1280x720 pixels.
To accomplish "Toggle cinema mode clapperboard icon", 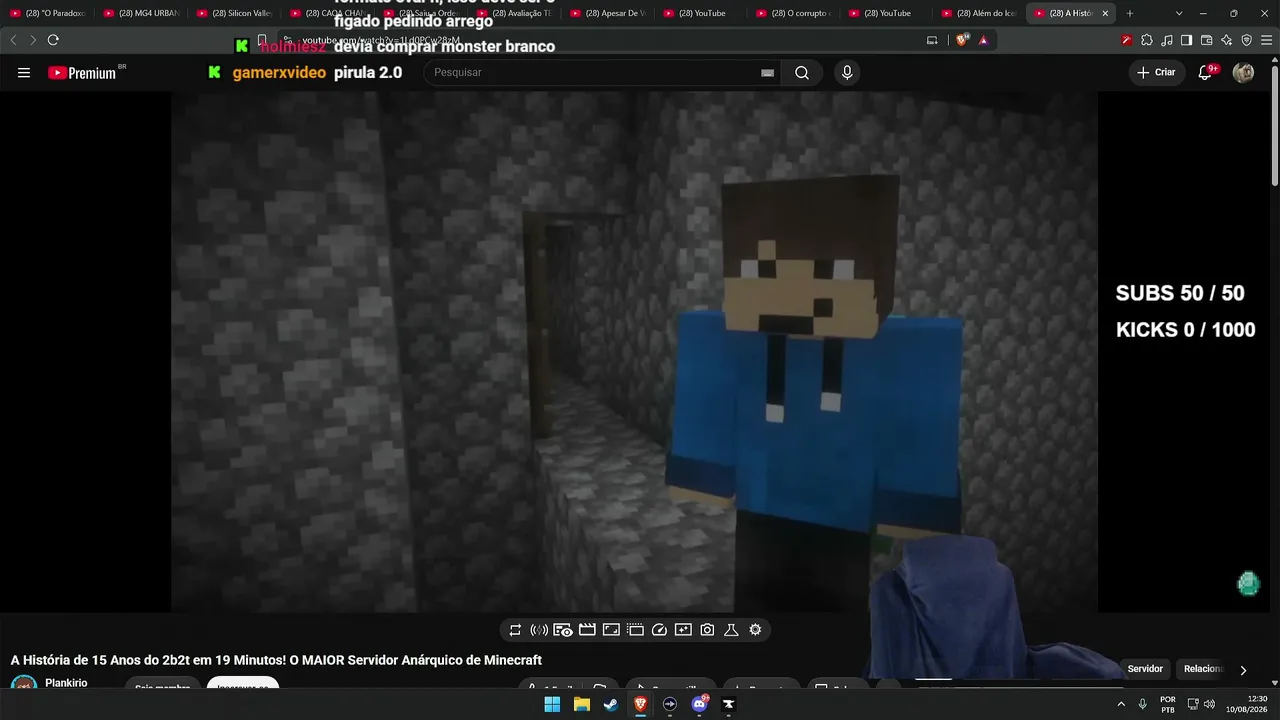I will (x=587, y=630).
